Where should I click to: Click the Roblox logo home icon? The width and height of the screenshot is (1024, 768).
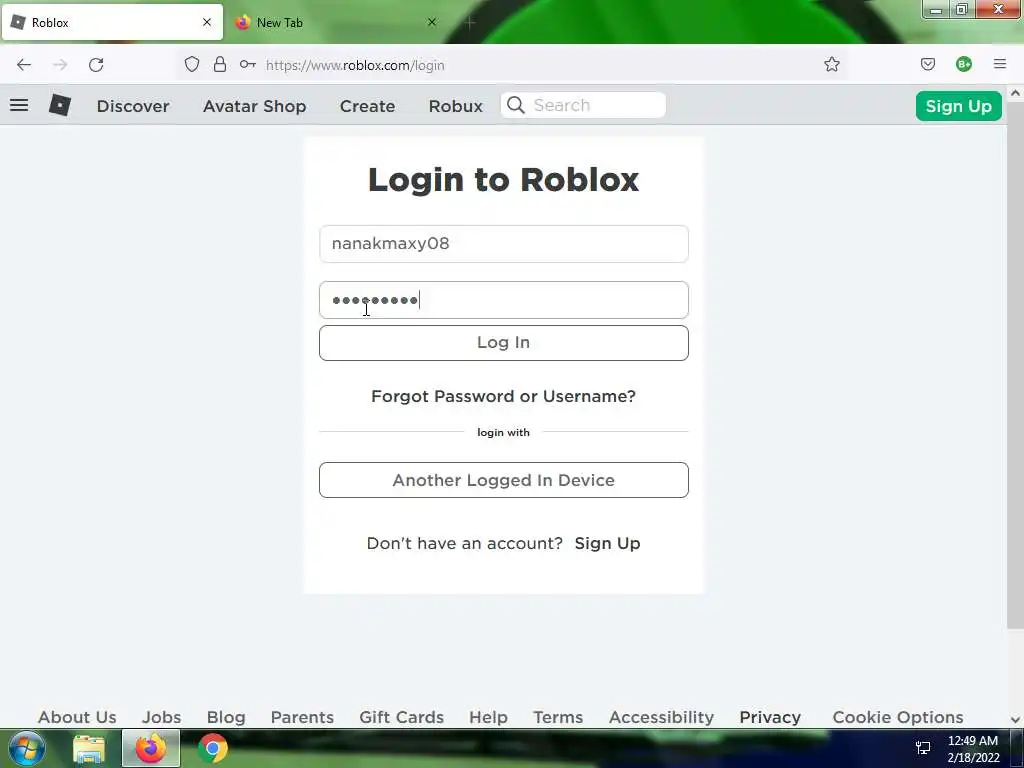coord(59,105)
